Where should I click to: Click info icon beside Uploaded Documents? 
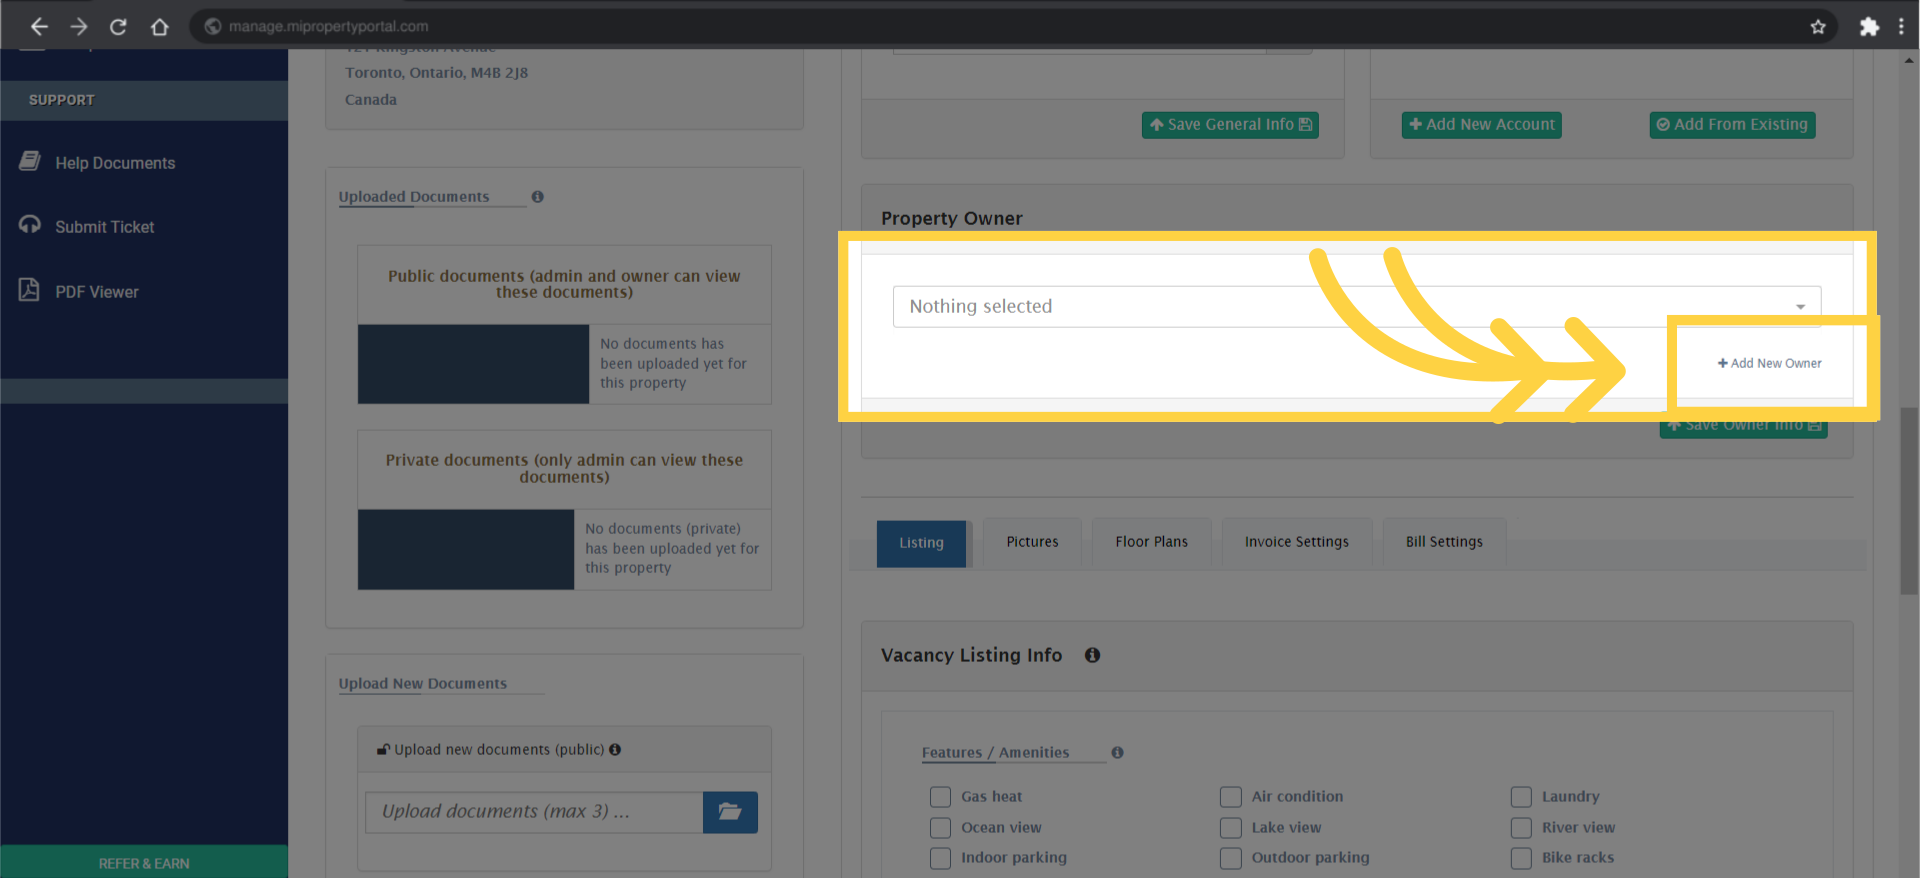[538, 197]
